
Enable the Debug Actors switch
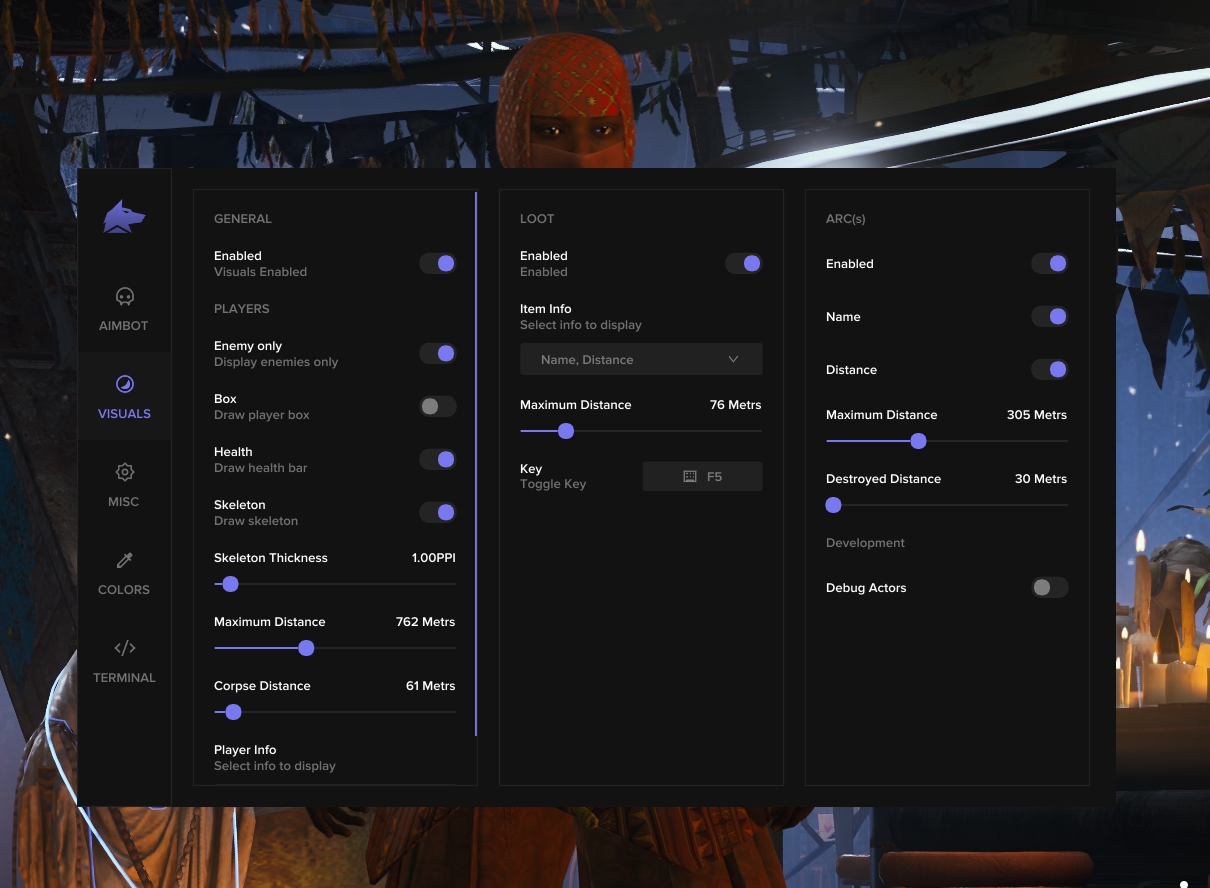pos(1050,587)
